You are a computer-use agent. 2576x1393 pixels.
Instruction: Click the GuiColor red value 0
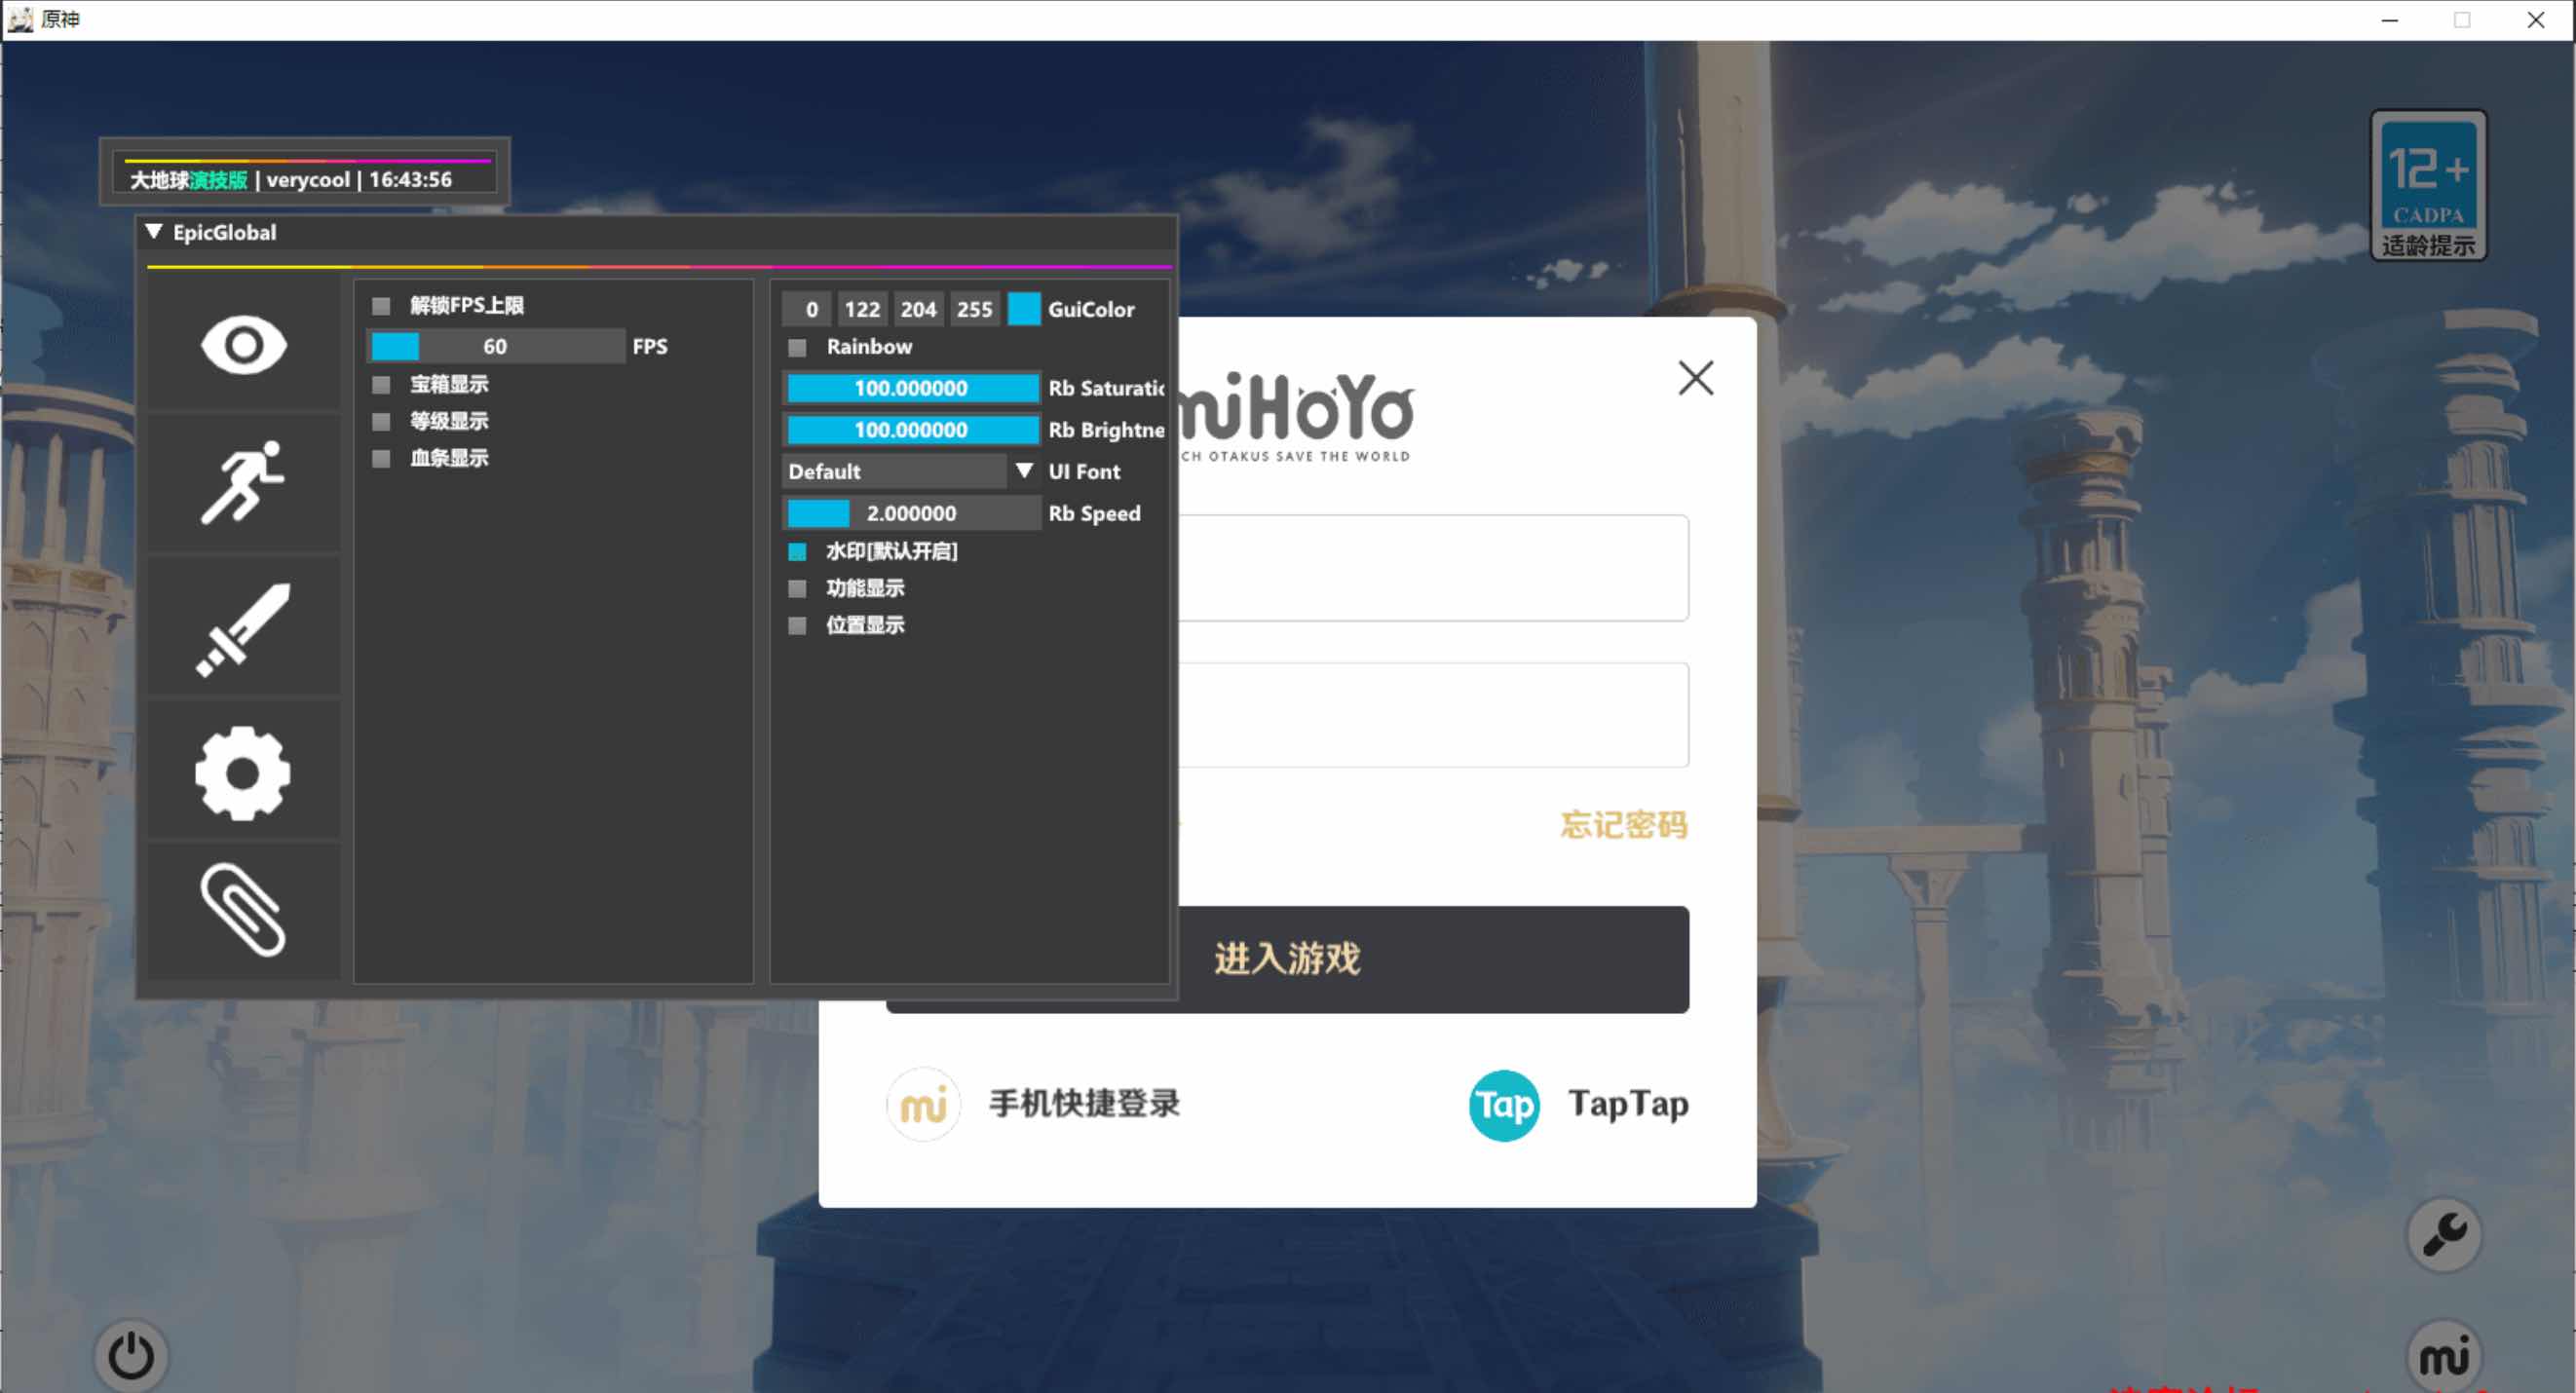(x=807, y=309)
